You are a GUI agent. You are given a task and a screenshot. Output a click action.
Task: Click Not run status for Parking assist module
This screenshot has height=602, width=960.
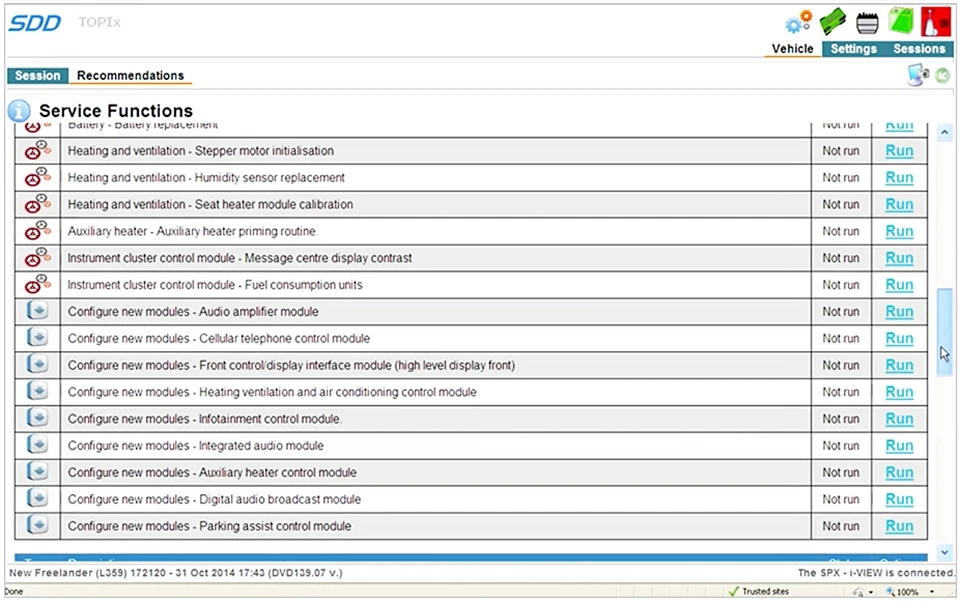coord(841,526)
